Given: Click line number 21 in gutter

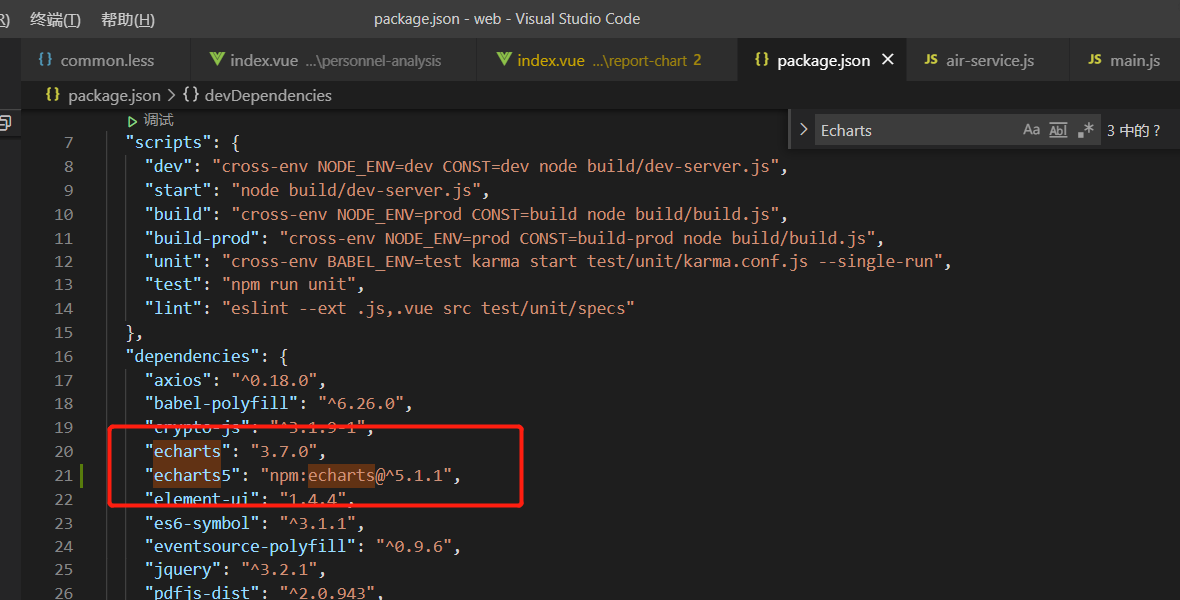Looking at the screenshot, I should 64,476.
